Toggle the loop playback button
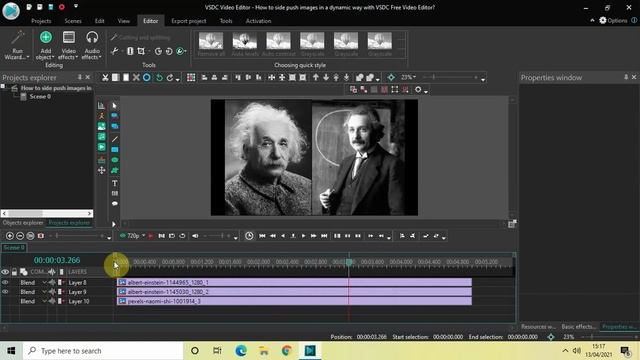Viewport: 640px width, 360px height. [182, 236]
